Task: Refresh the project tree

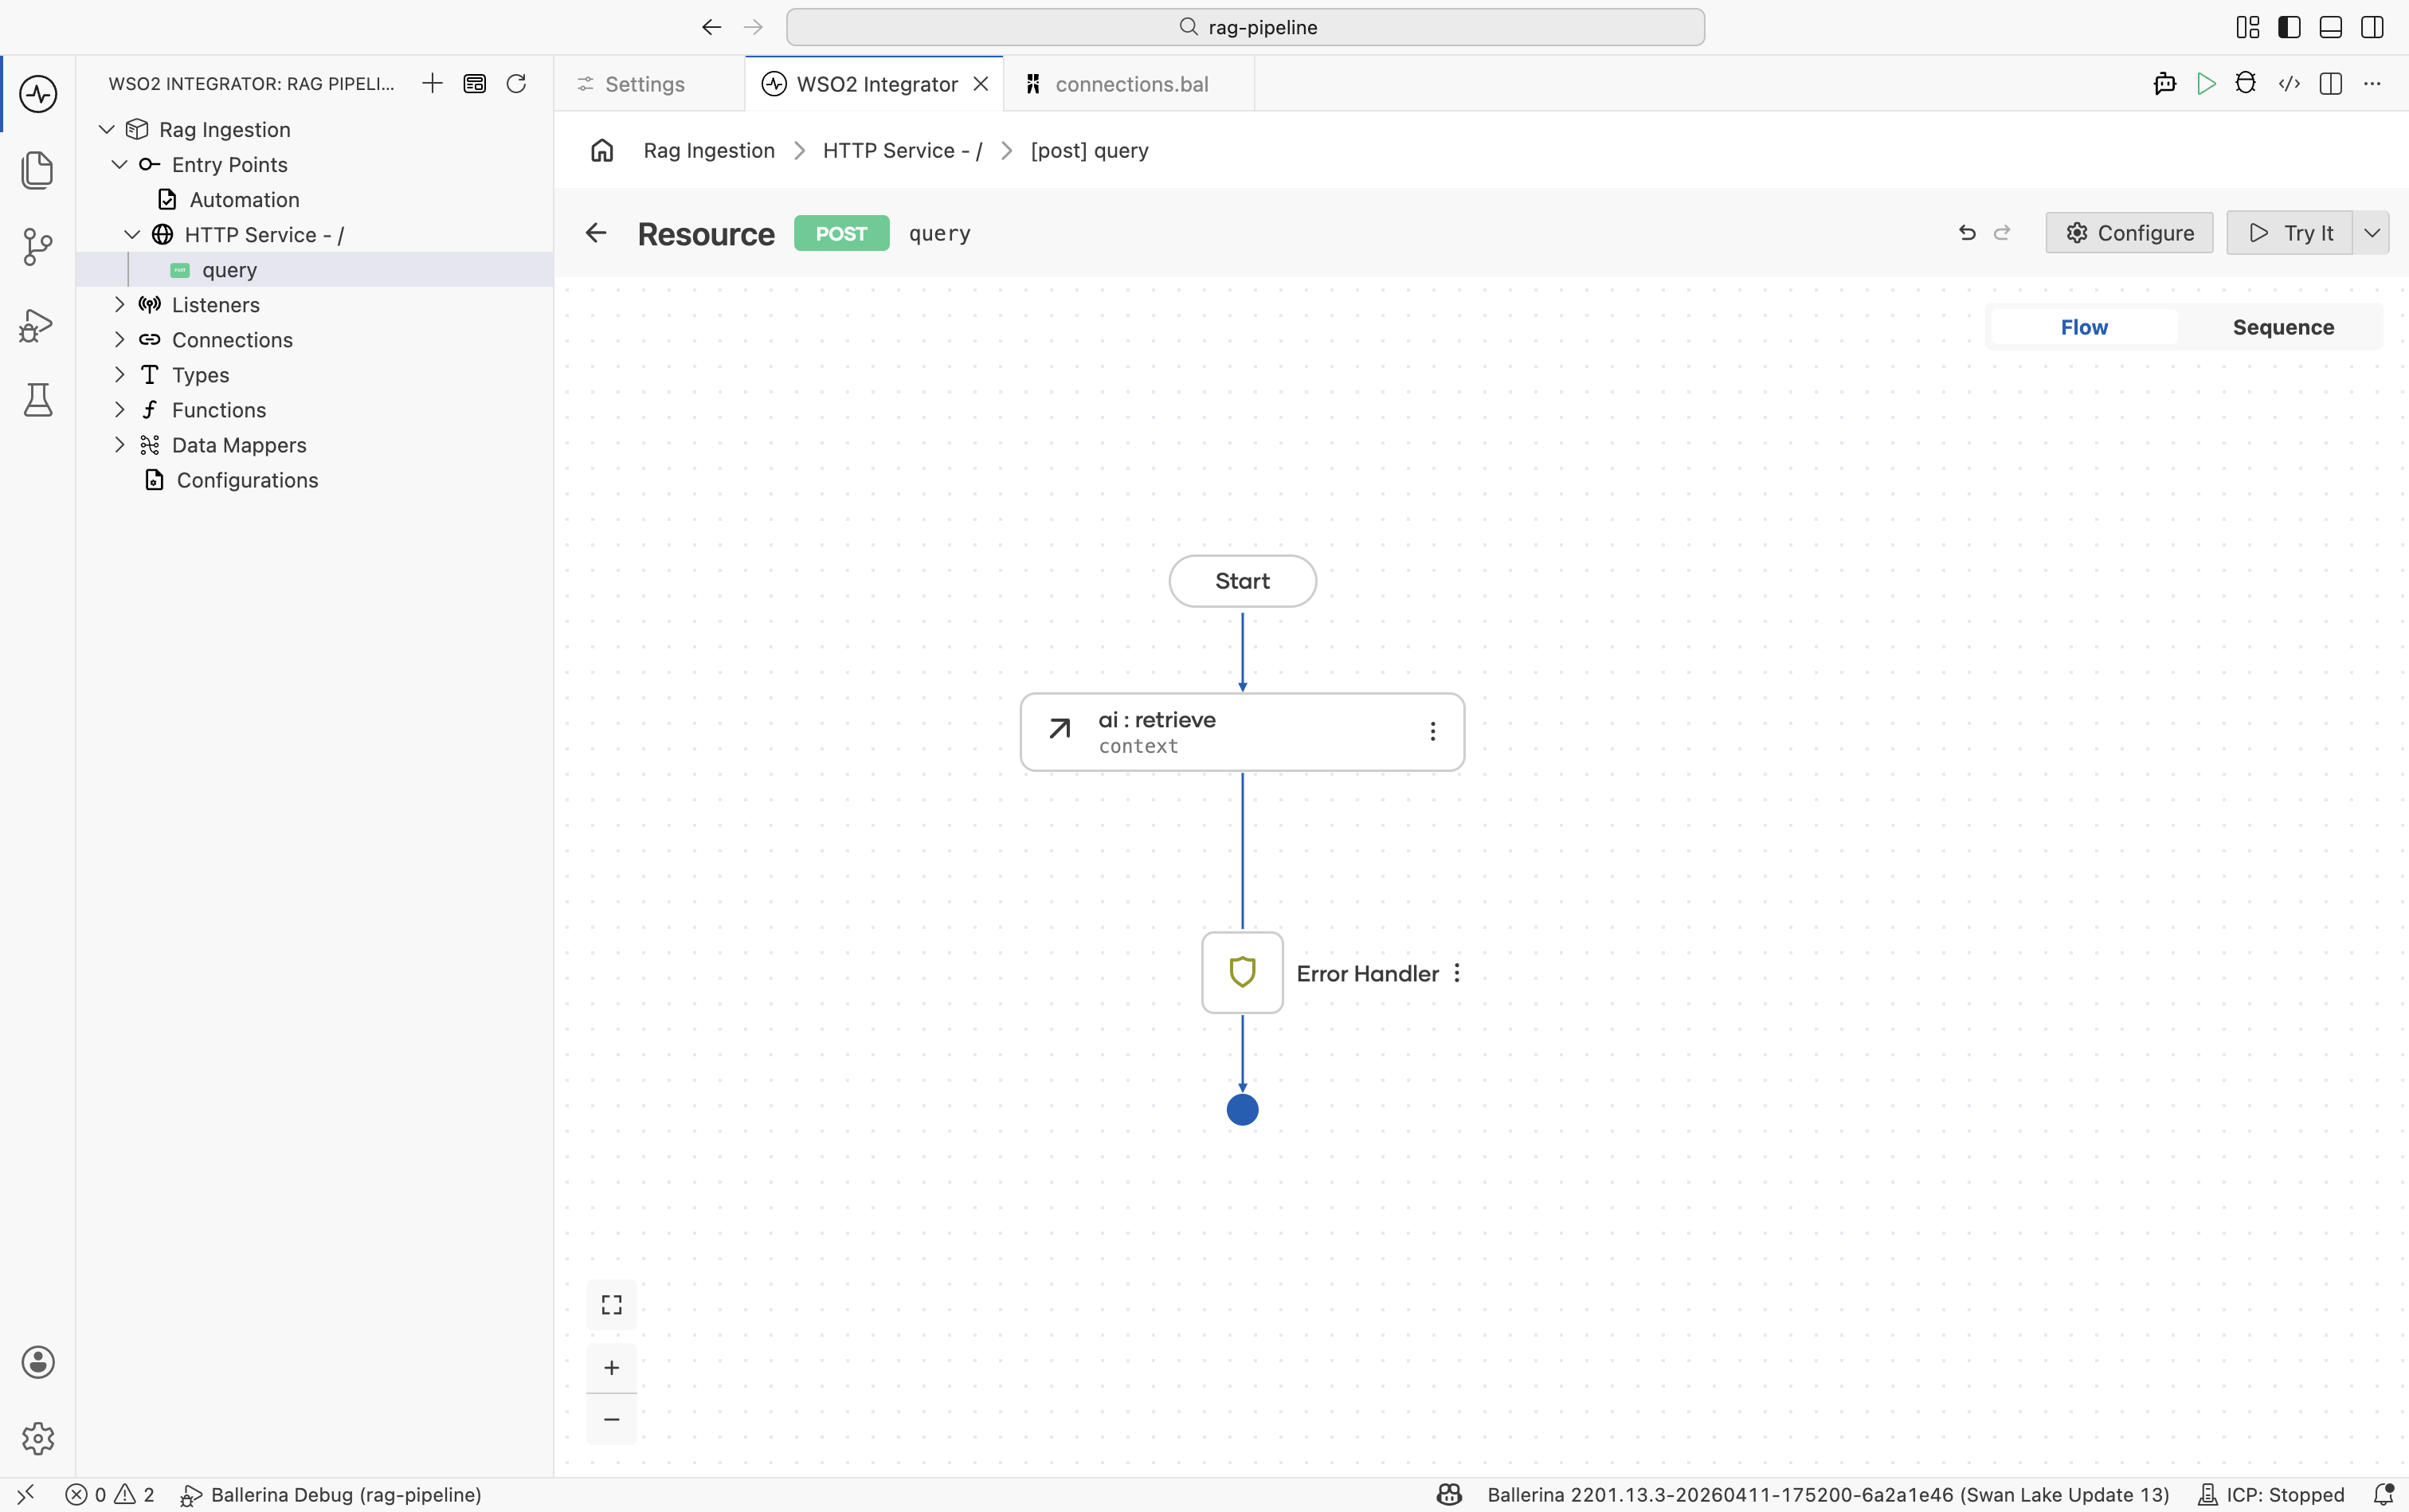Action: (516, 83)
